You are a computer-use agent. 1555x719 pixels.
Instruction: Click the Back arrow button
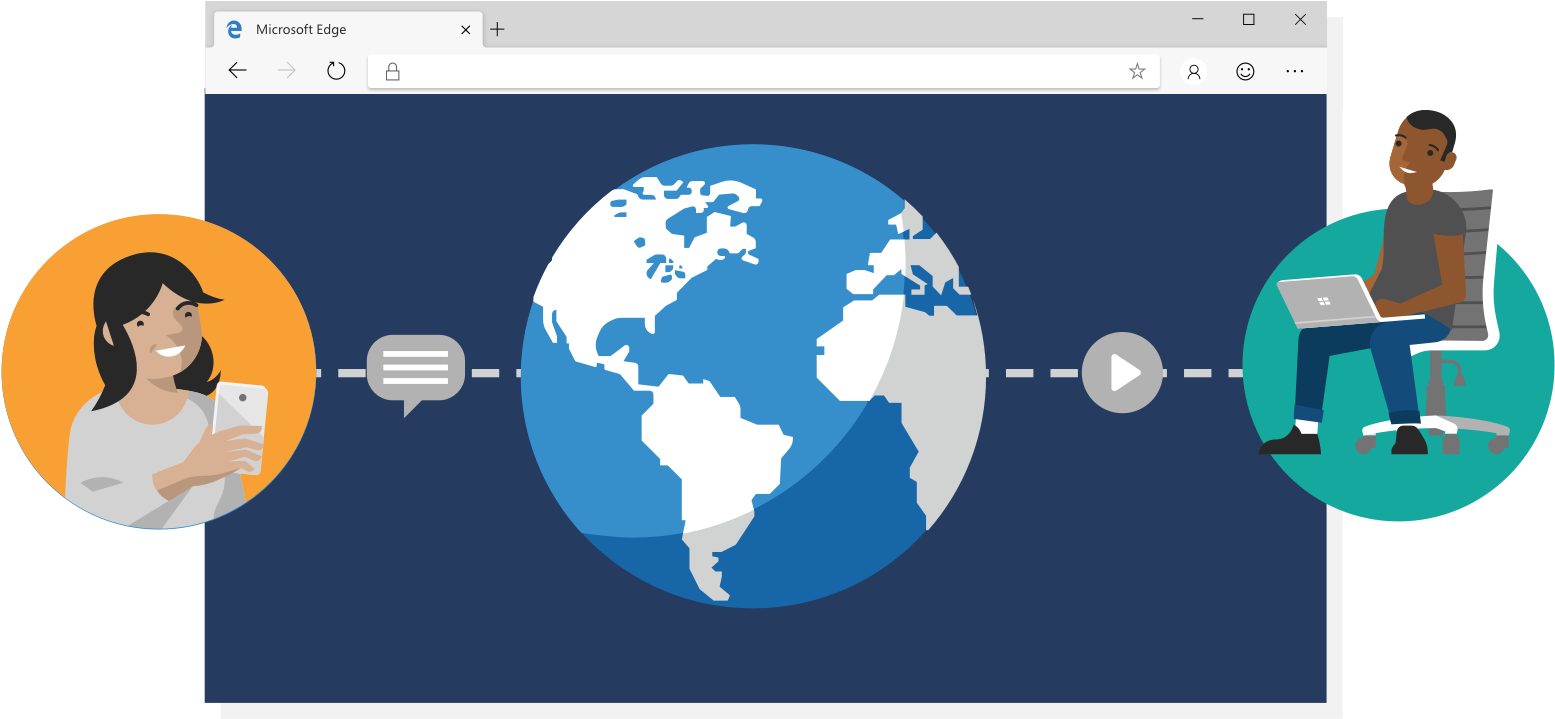237,70
